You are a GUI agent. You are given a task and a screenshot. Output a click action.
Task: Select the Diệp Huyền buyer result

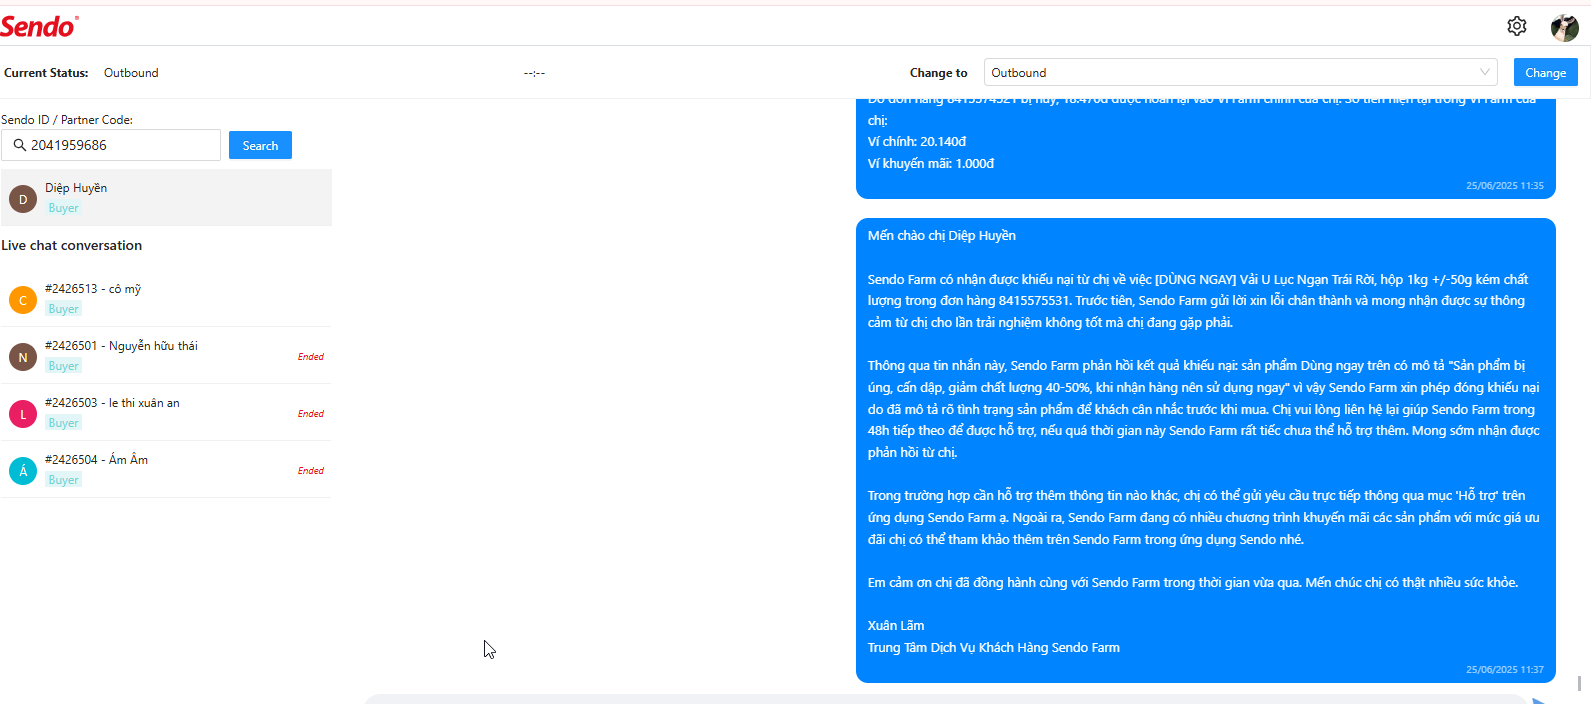point(166,198)
